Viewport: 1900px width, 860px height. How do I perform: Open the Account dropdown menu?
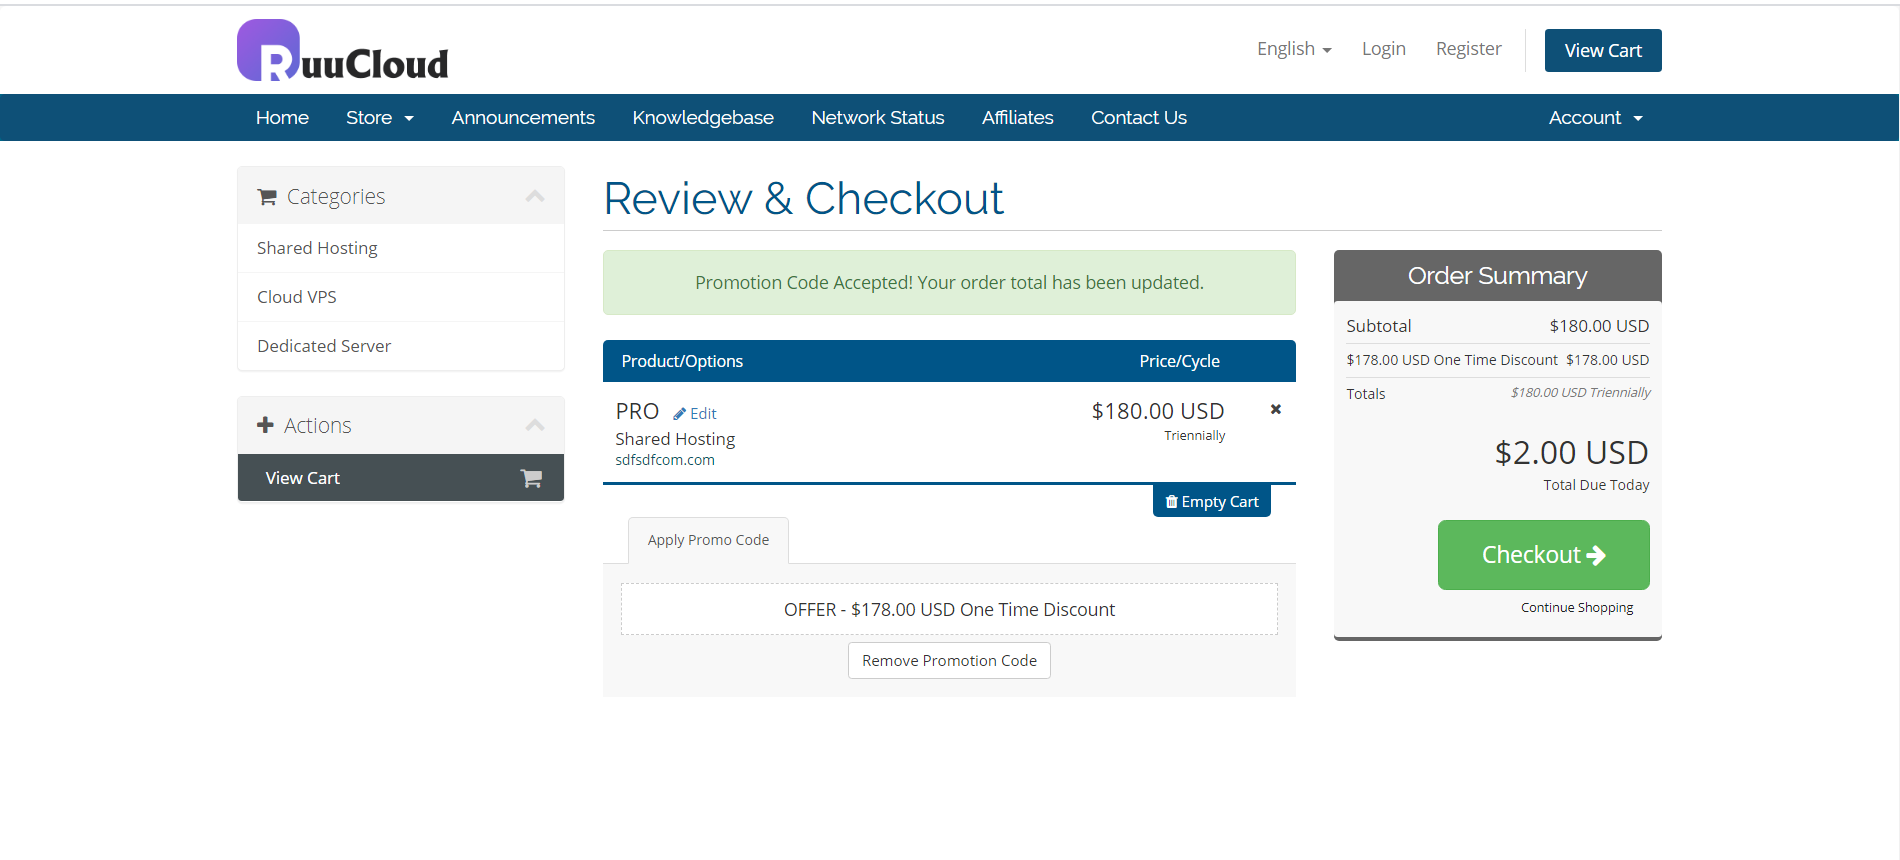tap(1595, 118)
